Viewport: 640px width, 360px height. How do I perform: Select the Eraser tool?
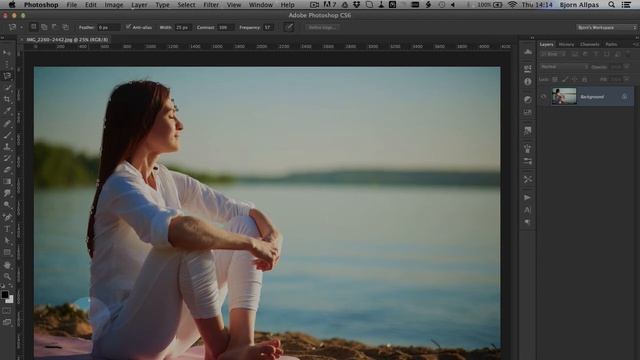7,170
